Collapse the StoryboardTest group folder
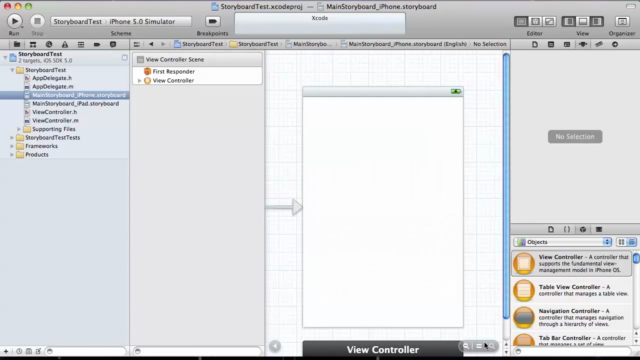 click(12, 70)
